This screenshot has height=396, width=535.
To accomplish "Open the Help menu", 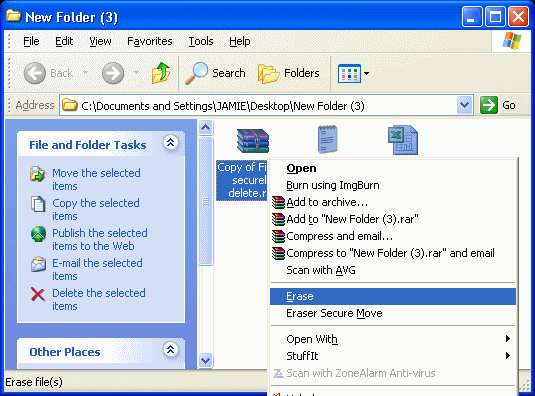I will tap(240, 42).
